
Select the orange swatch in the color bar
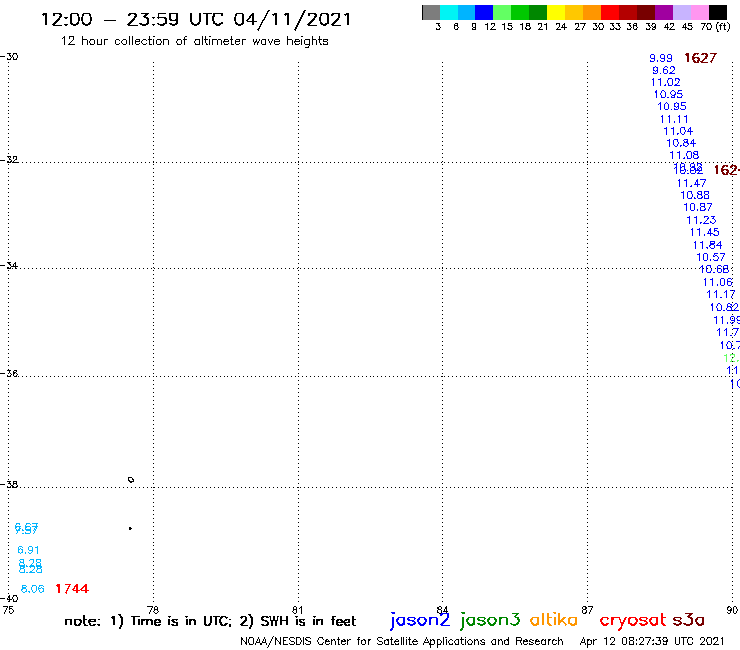[x=592, y=12]
